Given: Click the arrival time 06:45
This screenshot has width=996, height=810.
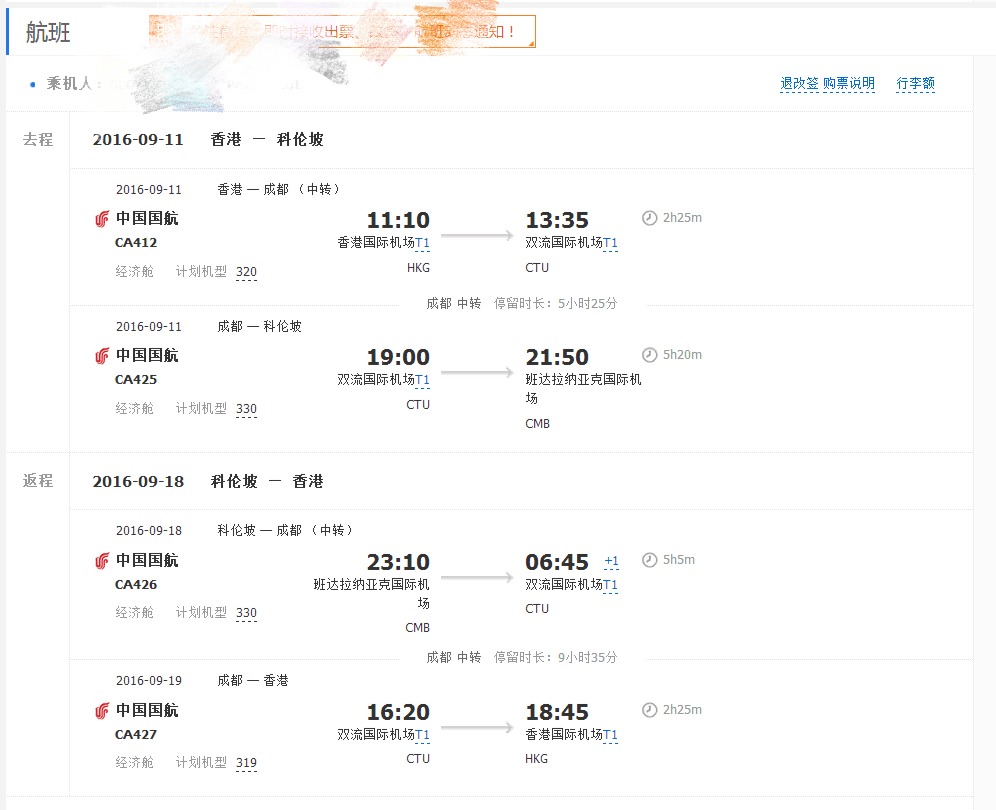Looking at the screenshot, I should pyautogui.click(x=557, y=562).
